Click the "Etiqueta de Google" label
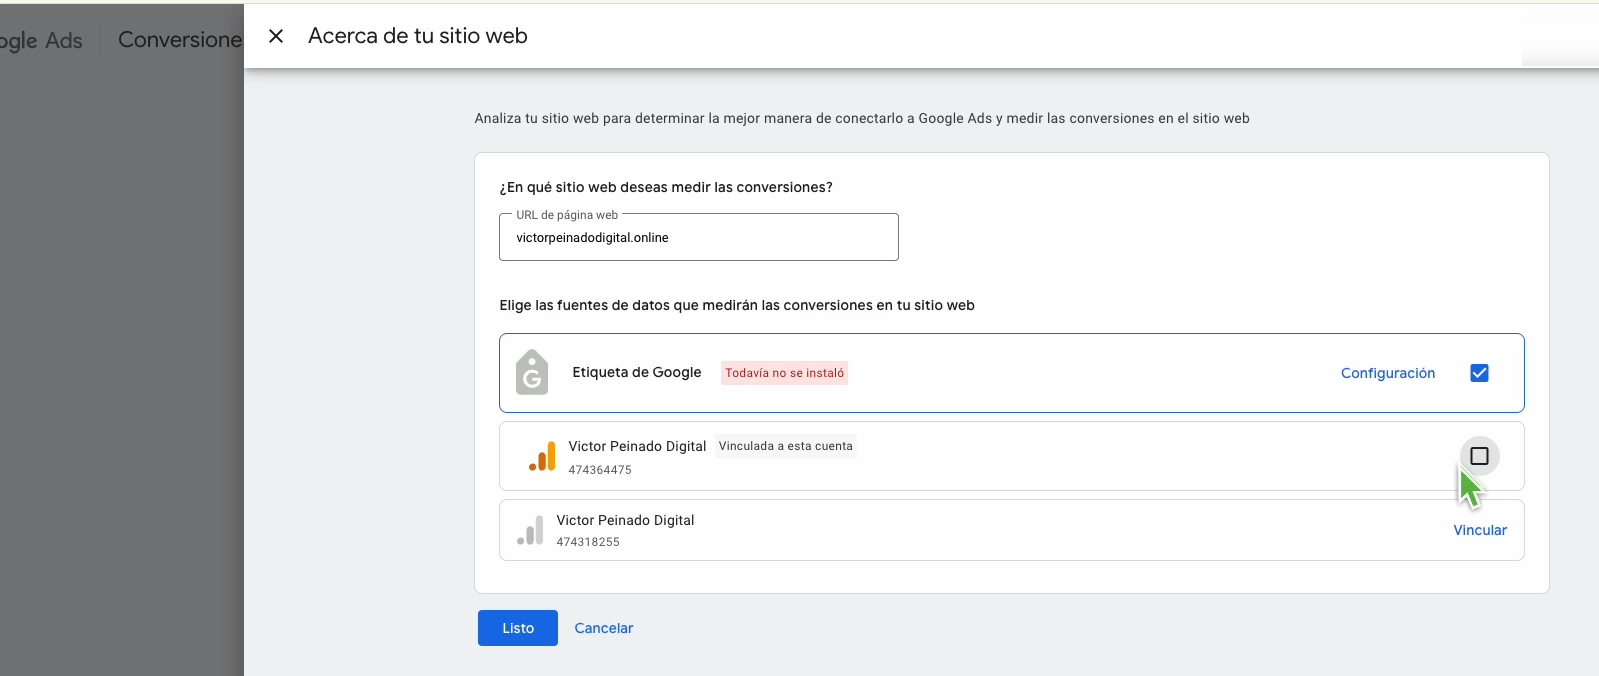 [636, 372]
